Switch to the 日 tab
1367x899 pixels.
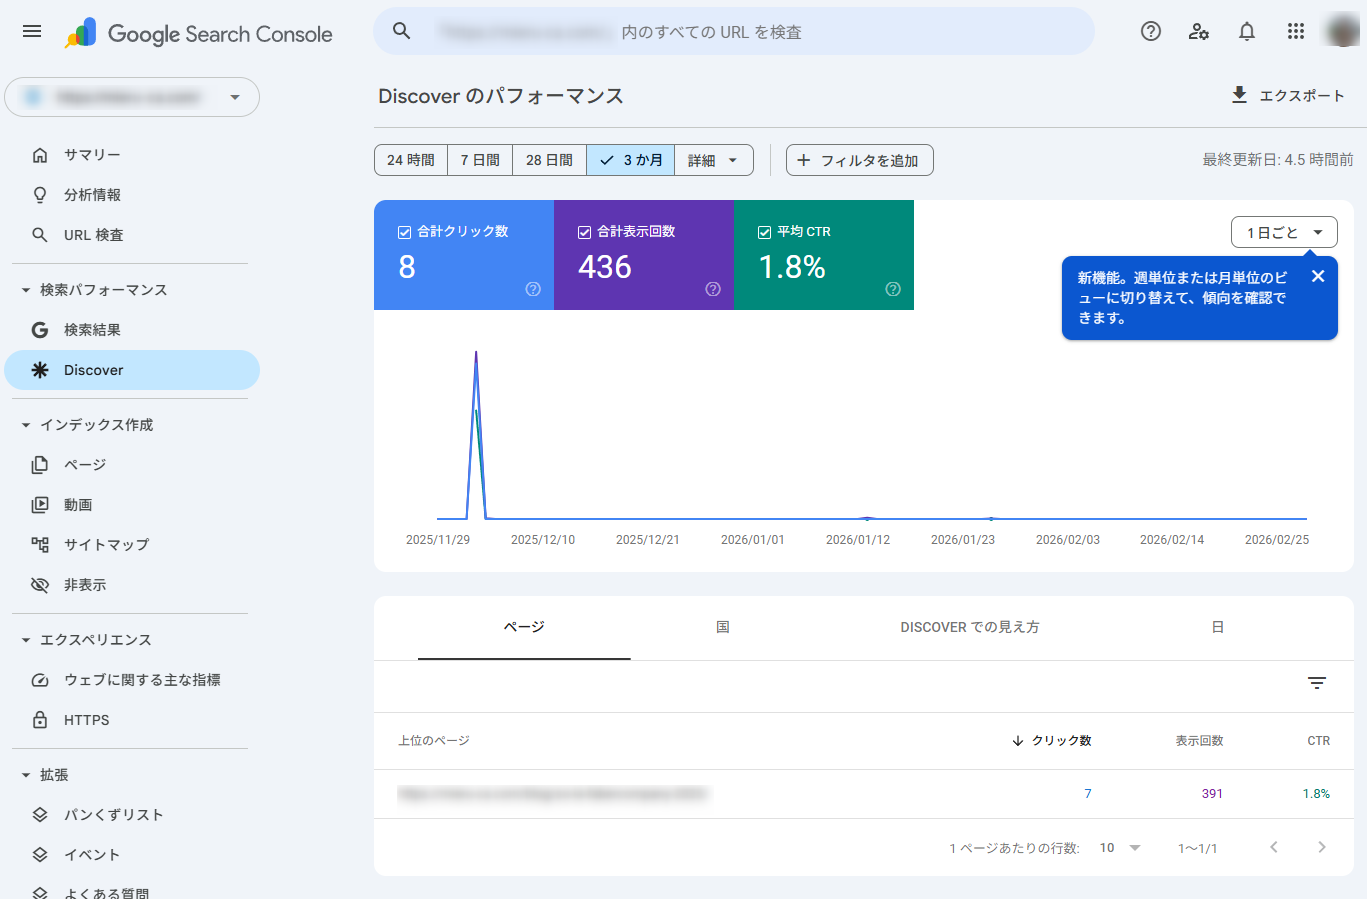1218,627
